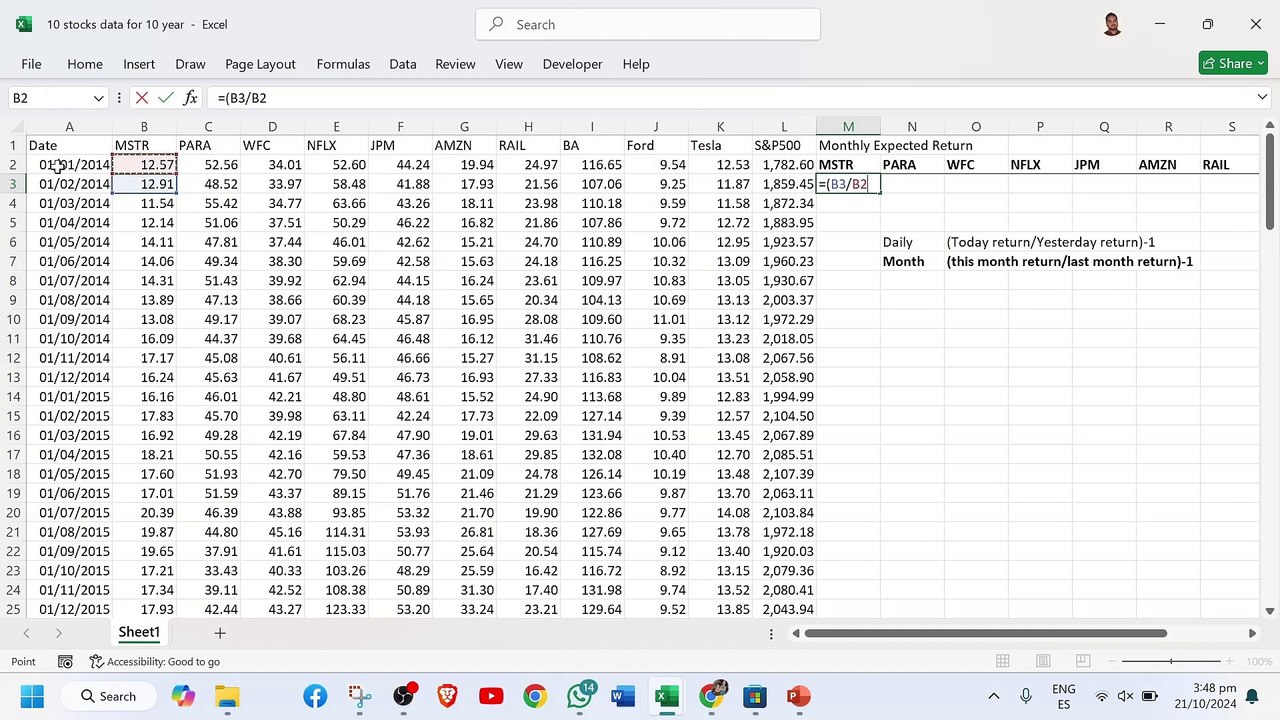The height and width of the screenshot is (720, 1280).
Task: Open the Data ribbon tab
Action: pyautogui.click(x=403, y=64)
